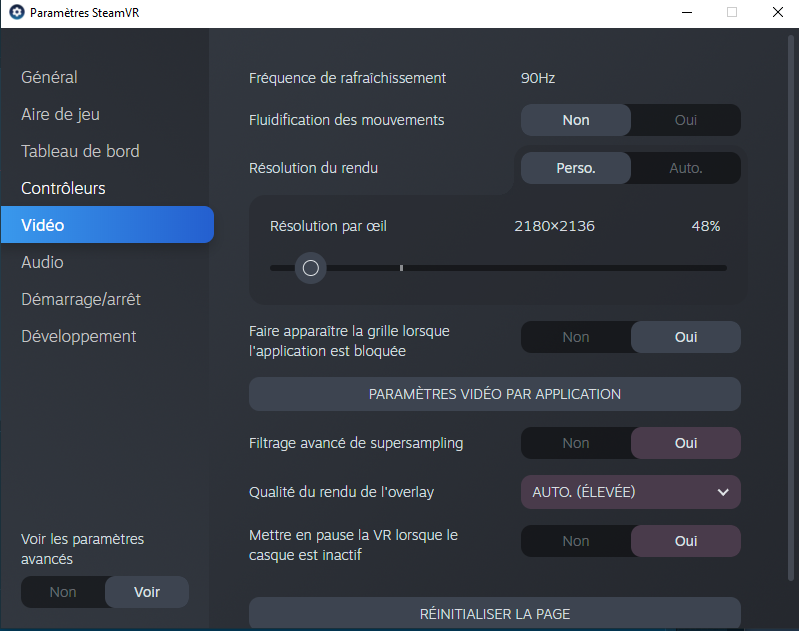This screenshot has width=799, height=631.
Task: Set pause VR when headset inactive to Non
Action: pyautogui.click(x=576, y=541)
